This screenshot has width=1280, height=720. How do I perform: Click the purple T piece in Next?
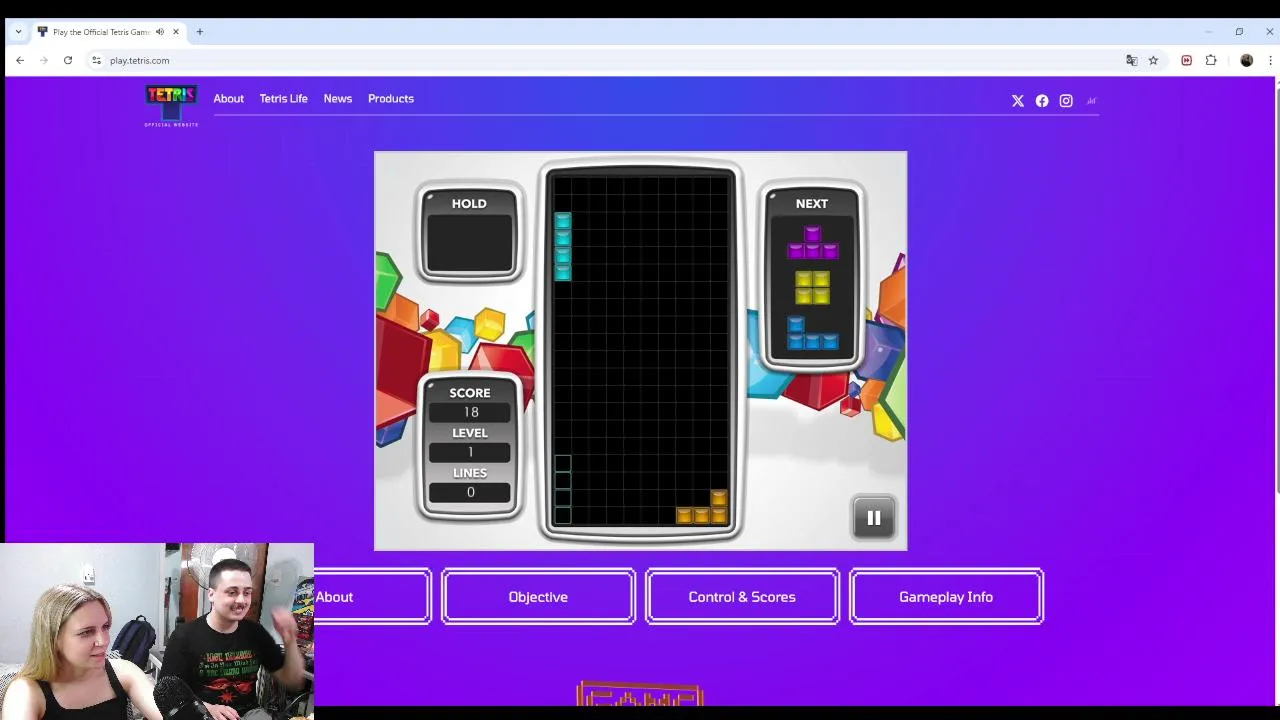[x=812, y=243]
